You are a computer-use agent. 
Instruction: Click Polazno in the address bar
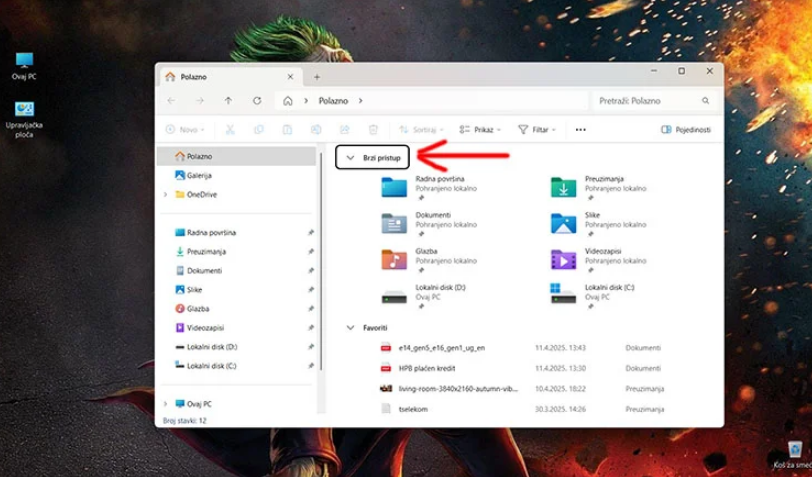click(333, 101)
